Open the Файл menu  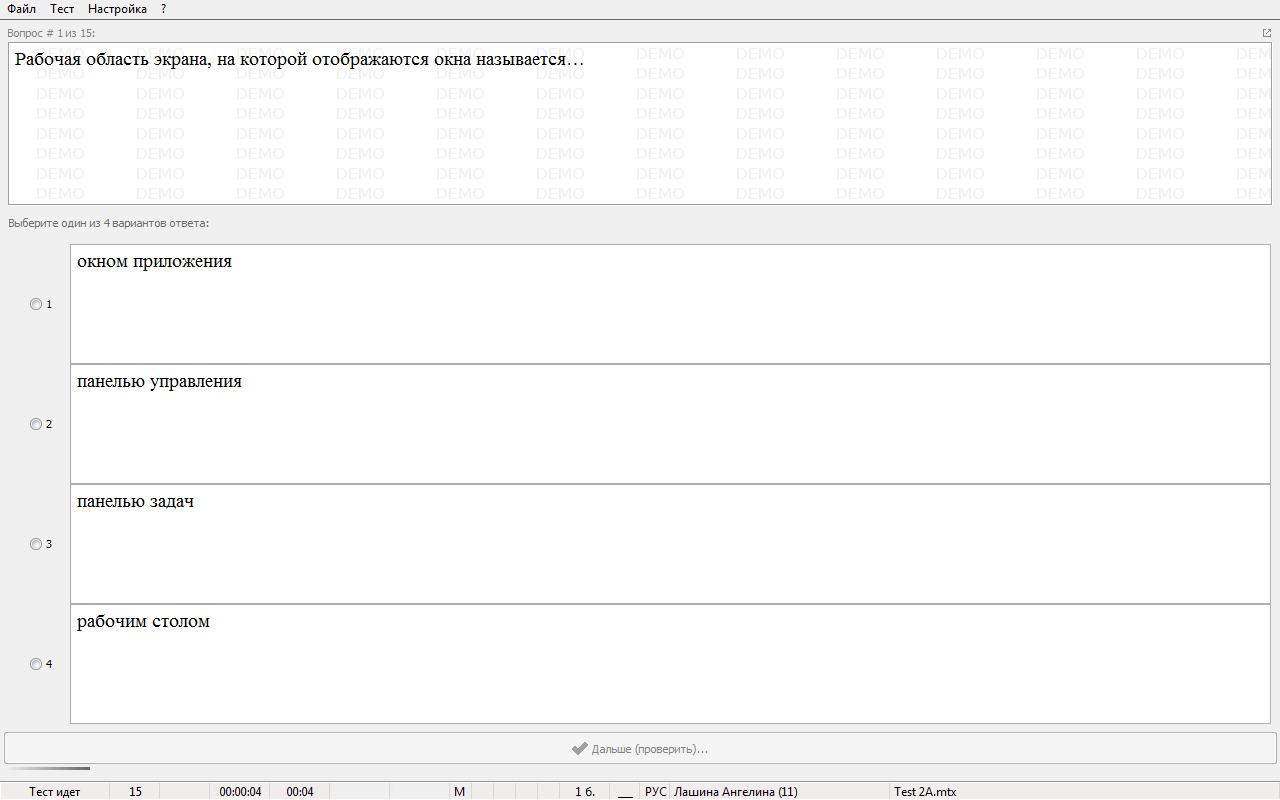tap(22, 9)
